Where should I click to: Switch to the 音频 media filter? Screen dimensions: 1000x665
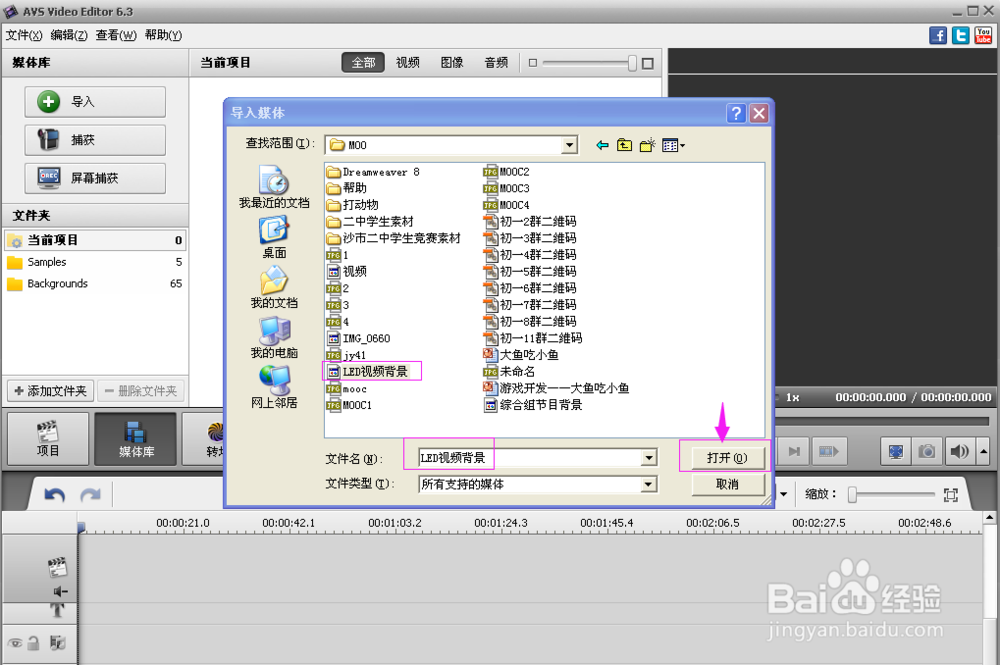pos(496,62)
